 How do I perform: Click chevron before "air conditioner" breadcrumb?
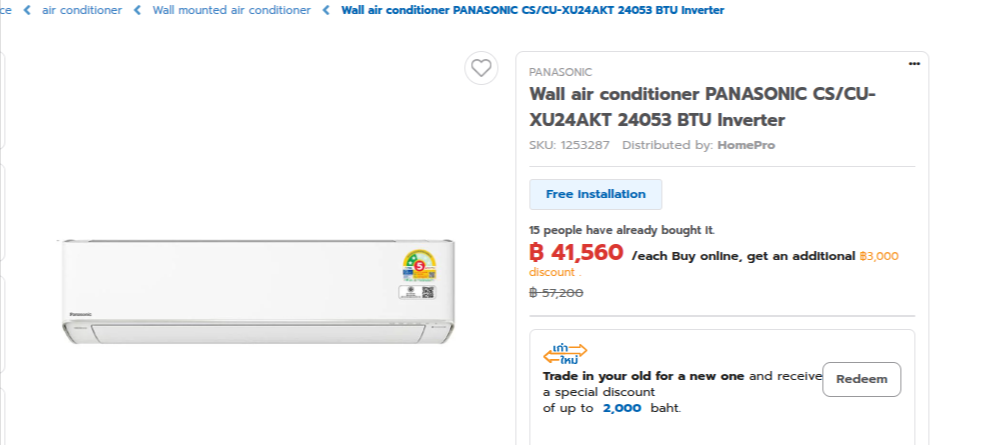click(x=27, y=10)
